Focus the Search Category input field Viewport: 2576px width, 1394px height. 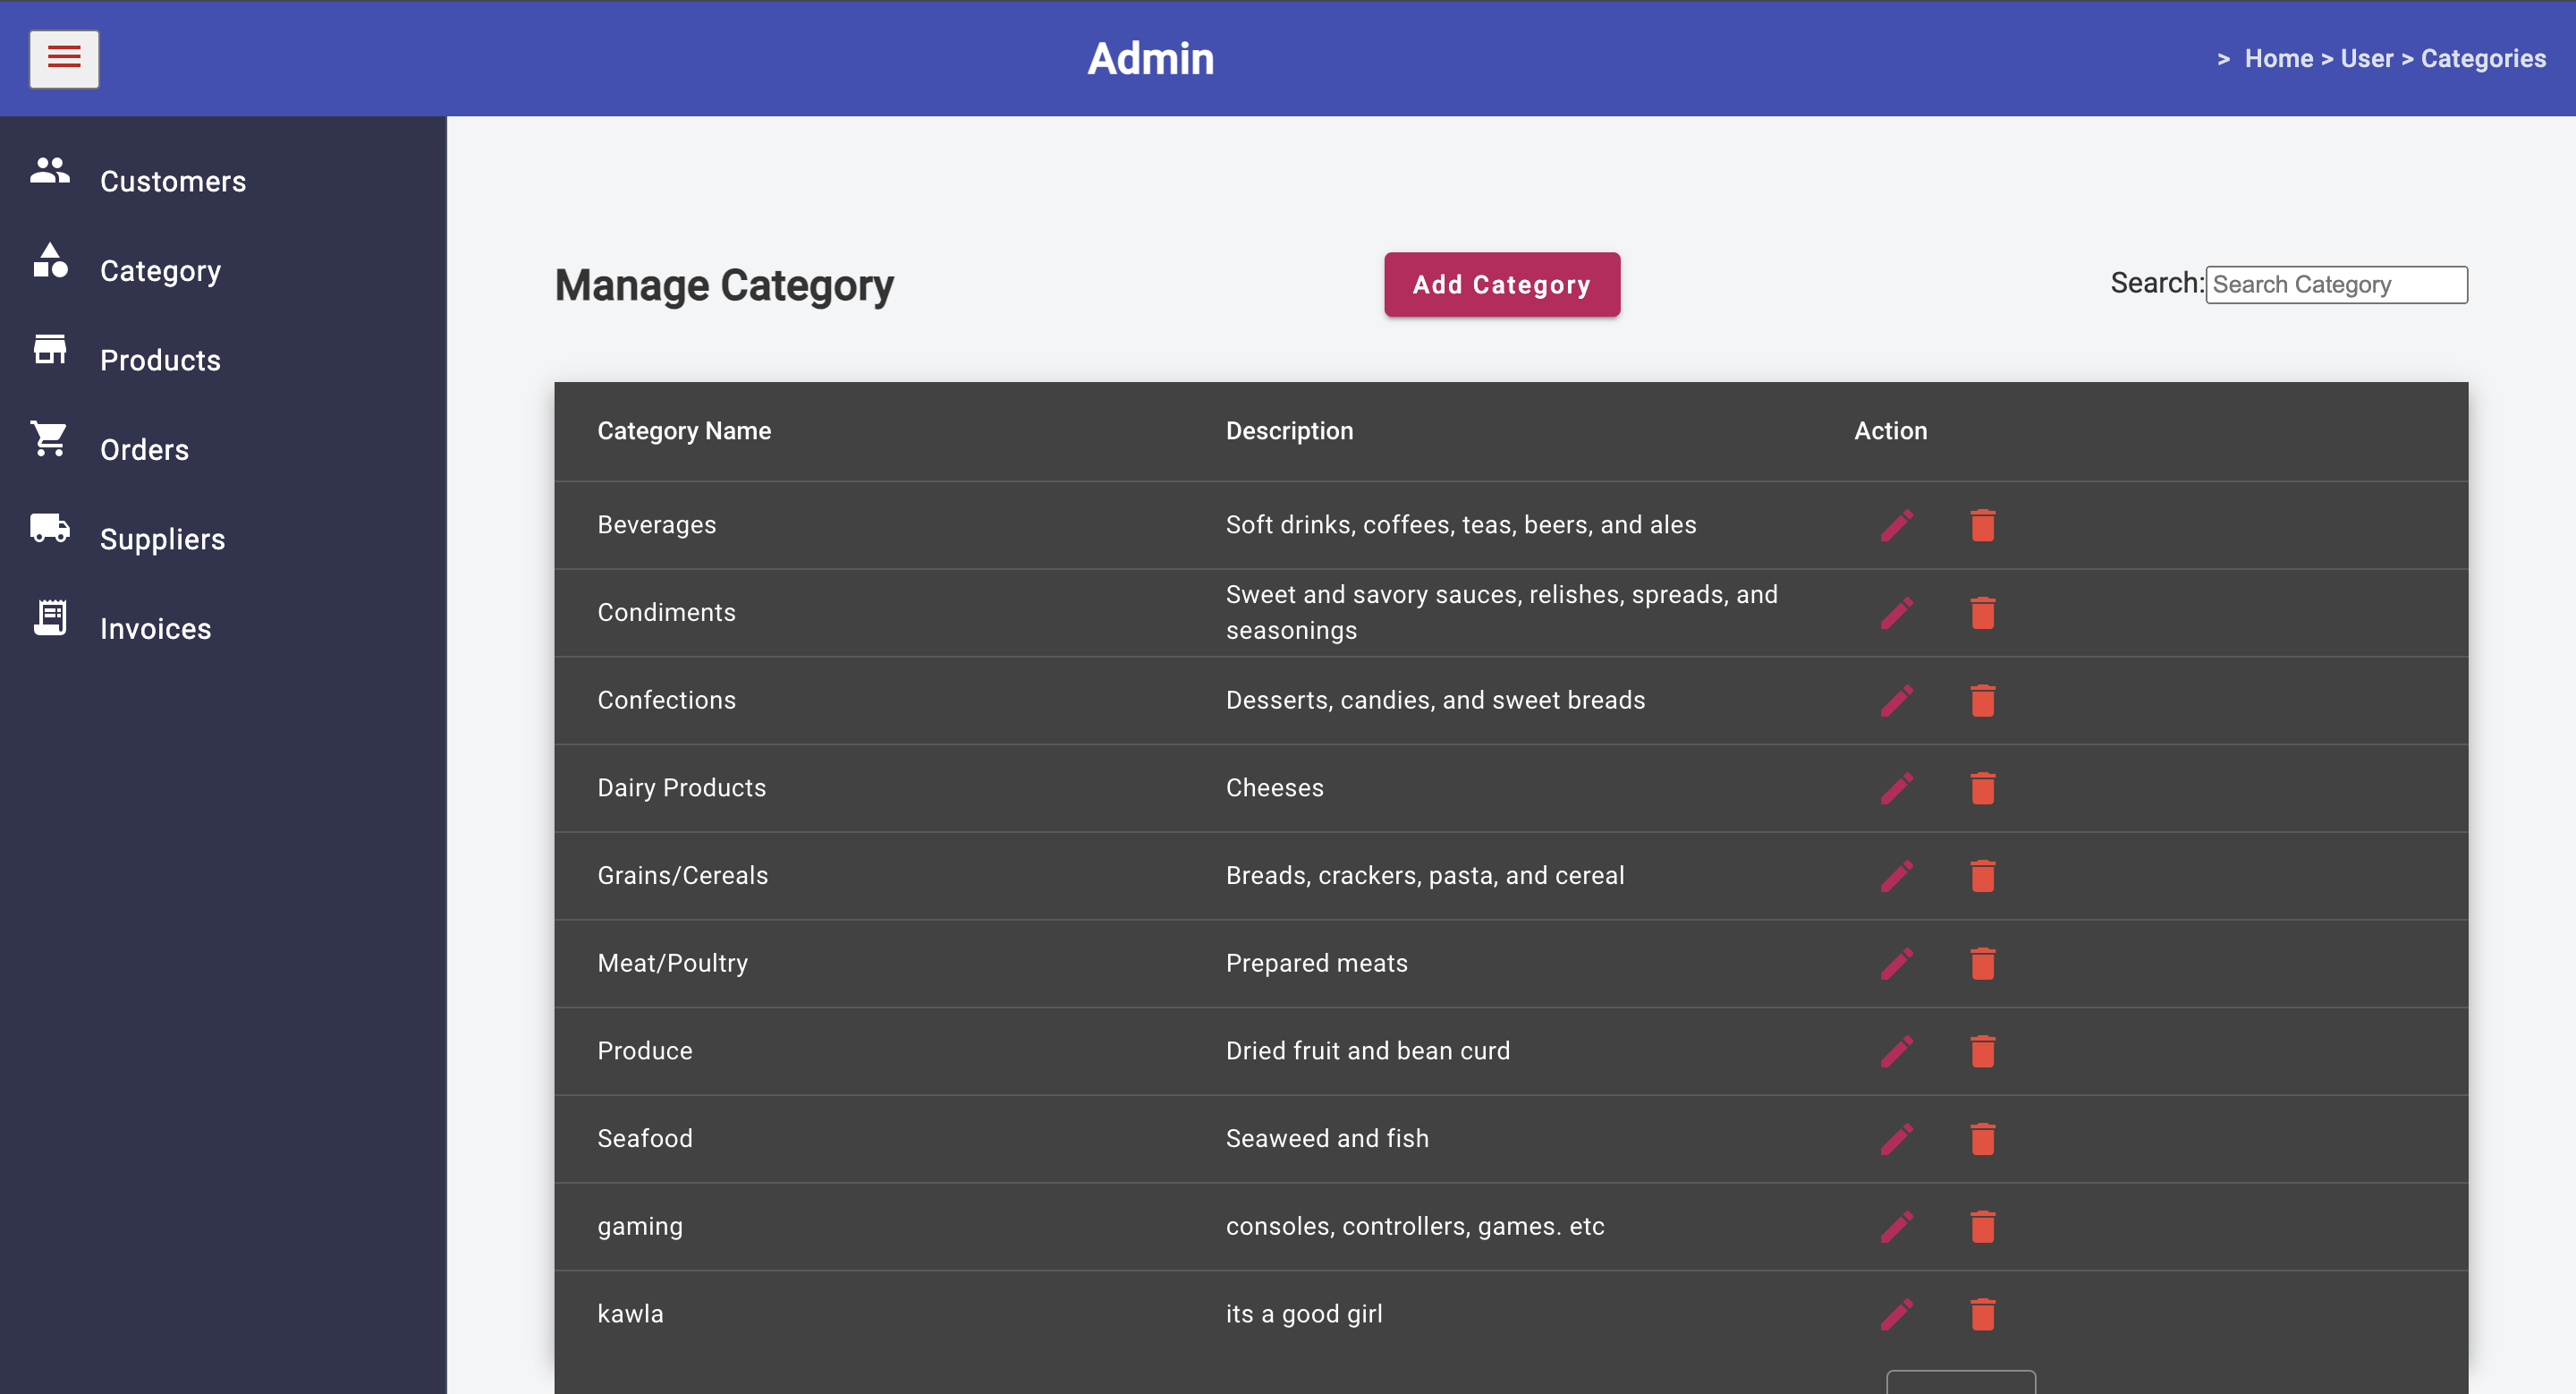point(2336,285)
